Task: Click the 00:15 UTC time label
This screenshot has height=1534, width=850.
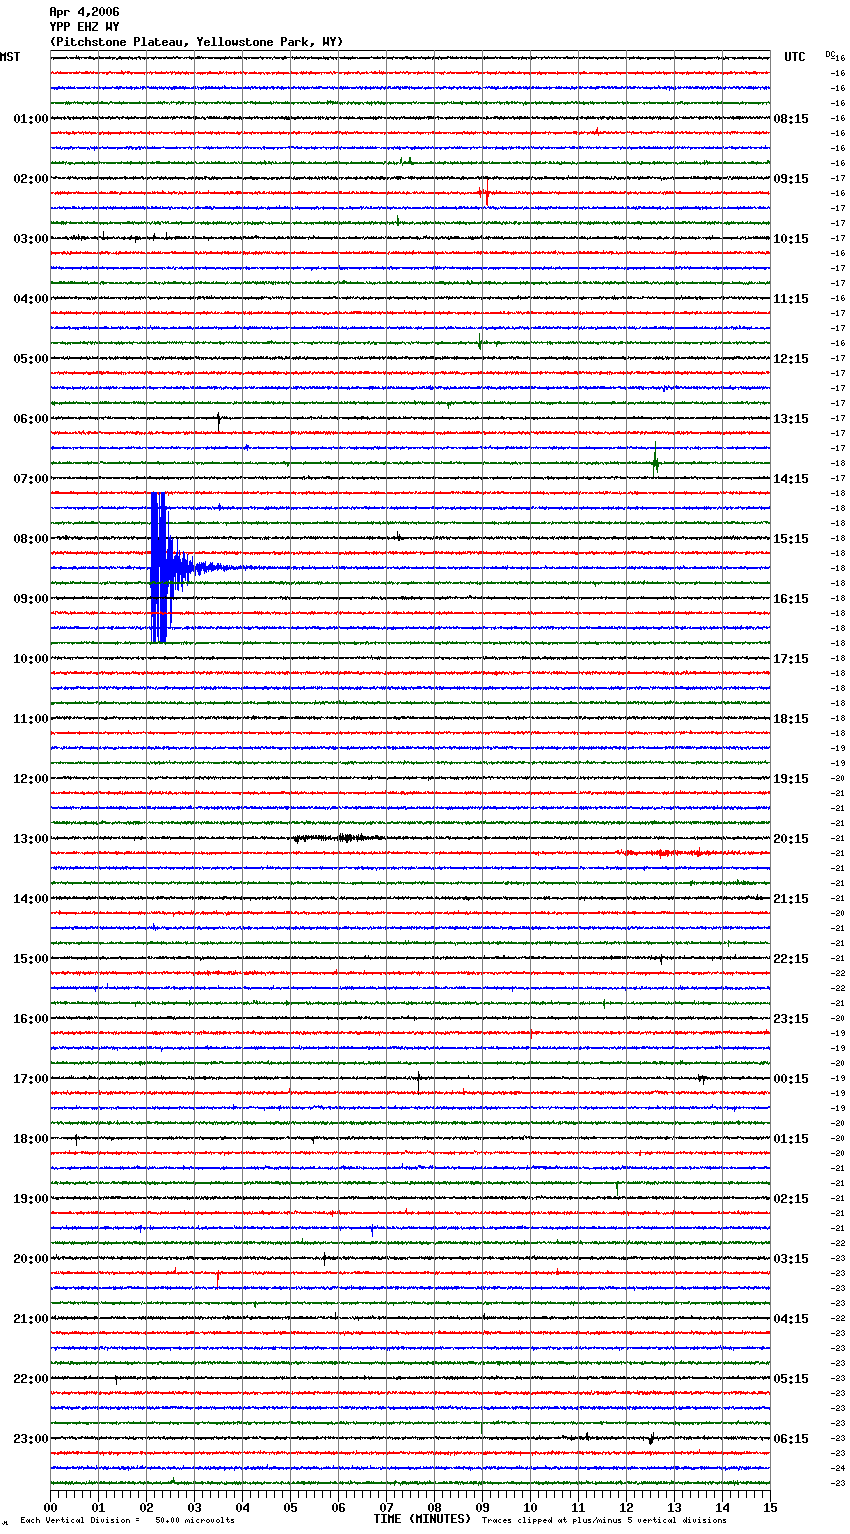Action: coord(791,1079)
